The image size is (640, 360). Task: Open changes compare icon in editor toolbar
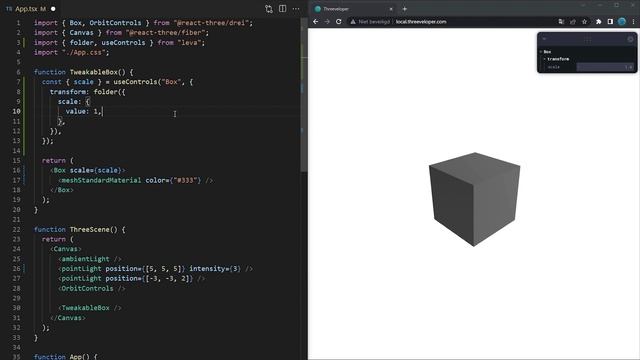(x=269, y=9)
